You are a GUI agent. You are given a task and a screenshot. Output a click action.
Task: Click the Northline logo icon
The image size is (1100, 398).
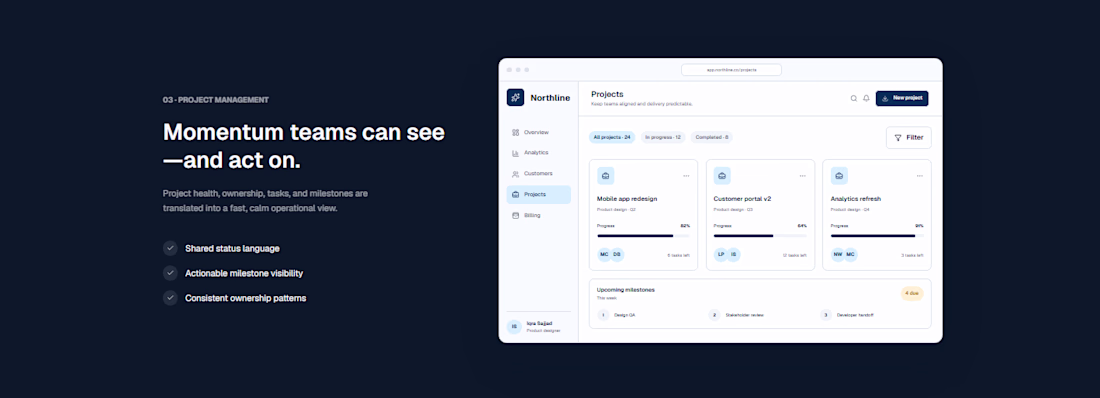[x=516, y=98]
